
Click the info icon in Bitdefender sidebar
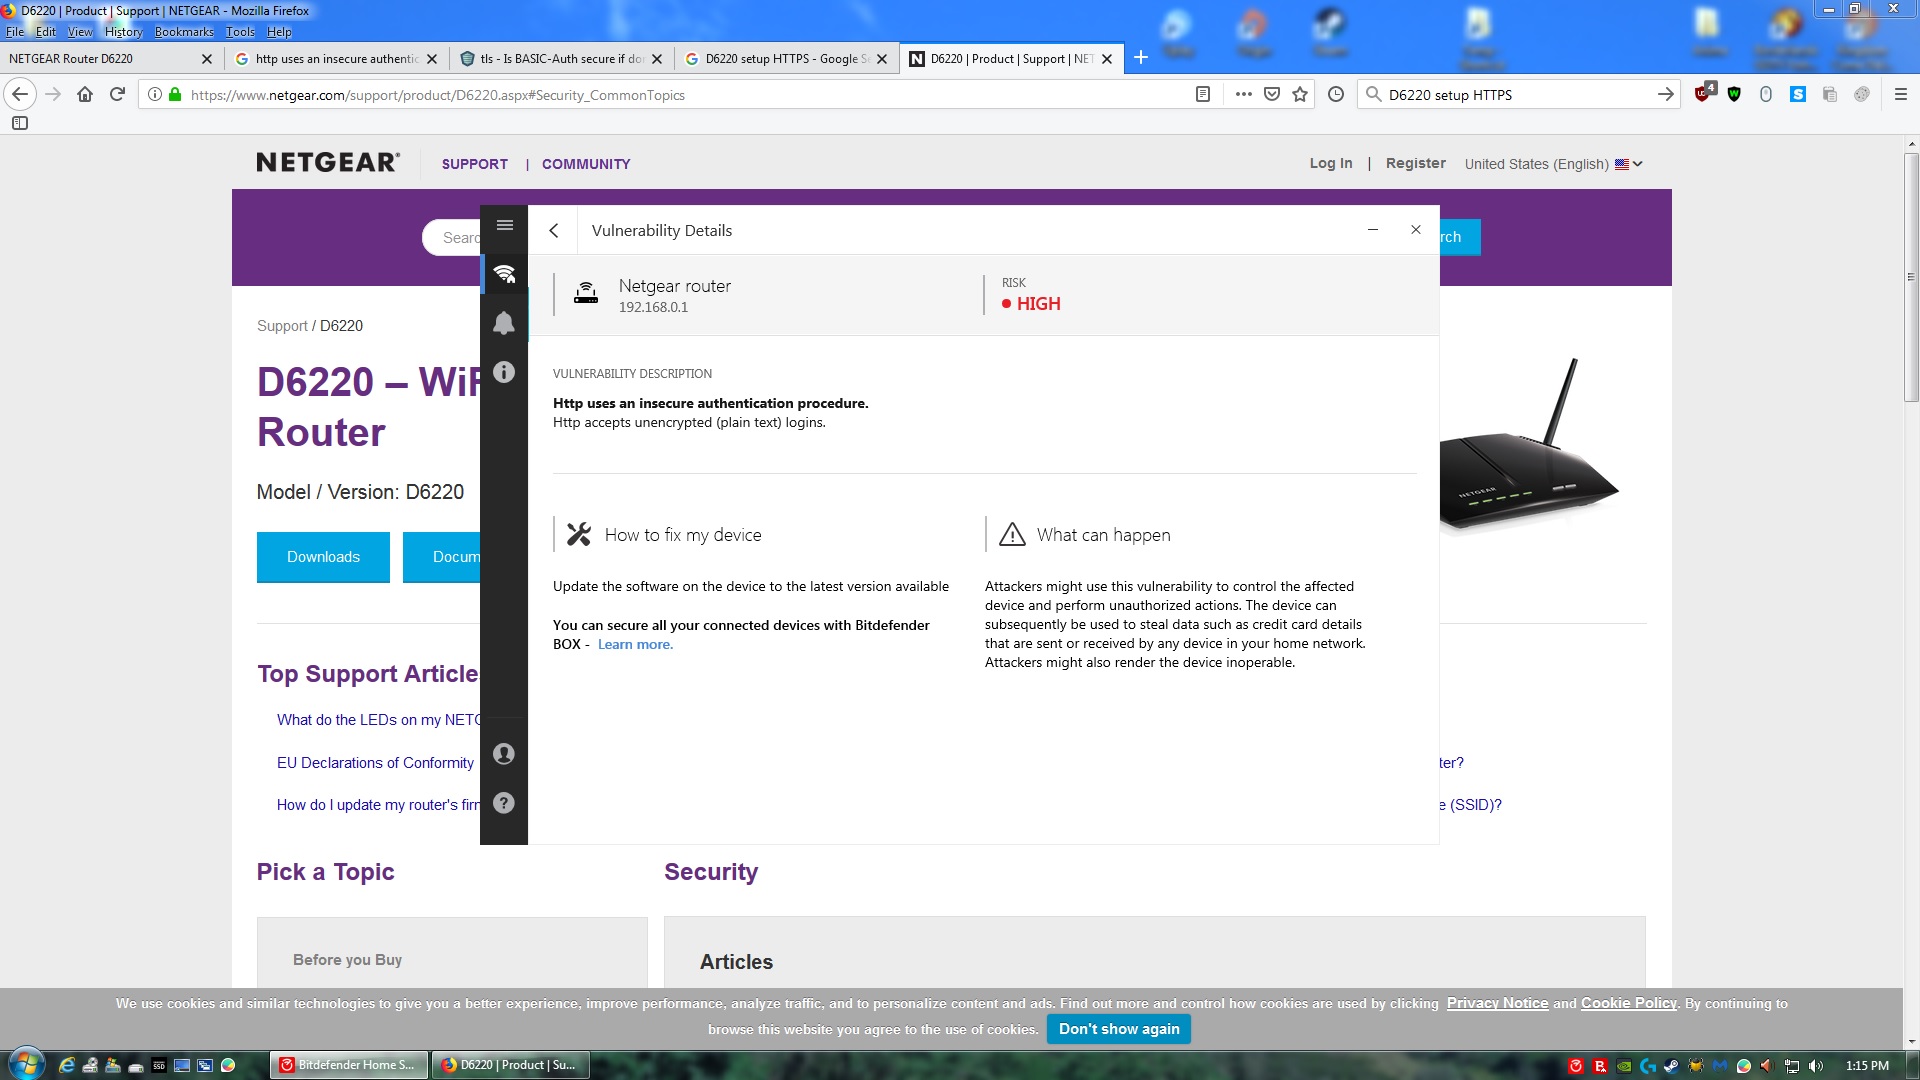pyautogui.click(x=504, y=372)
